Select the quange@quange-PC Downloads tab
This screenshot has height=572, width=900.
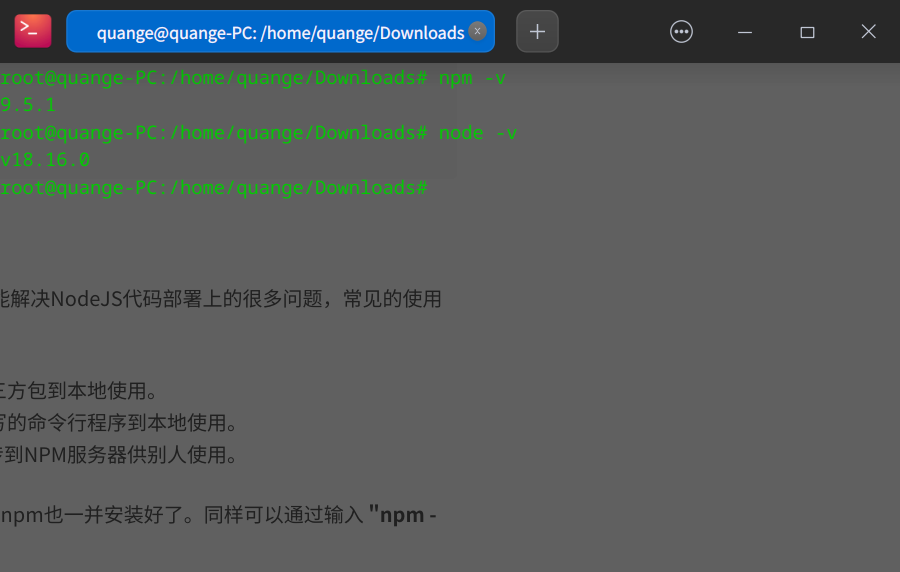coord(280,32)
